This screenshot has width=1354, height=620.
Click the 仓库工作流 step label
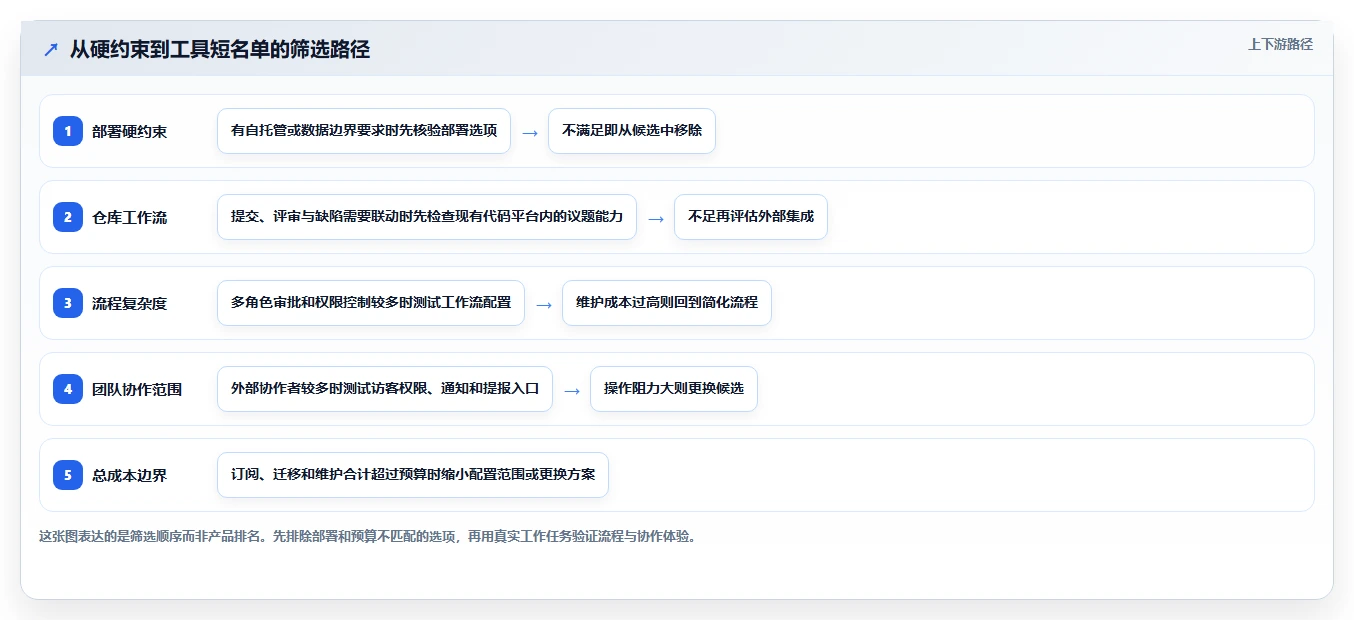pos(130,217)
